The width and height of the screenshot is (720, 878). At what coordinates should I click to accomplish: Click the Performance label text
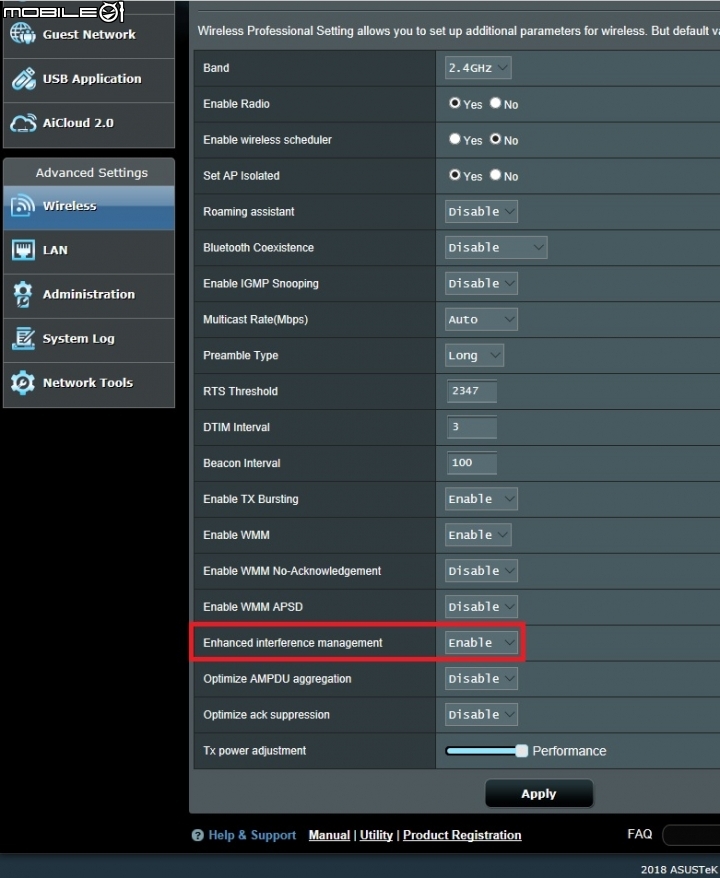[569, 751]
